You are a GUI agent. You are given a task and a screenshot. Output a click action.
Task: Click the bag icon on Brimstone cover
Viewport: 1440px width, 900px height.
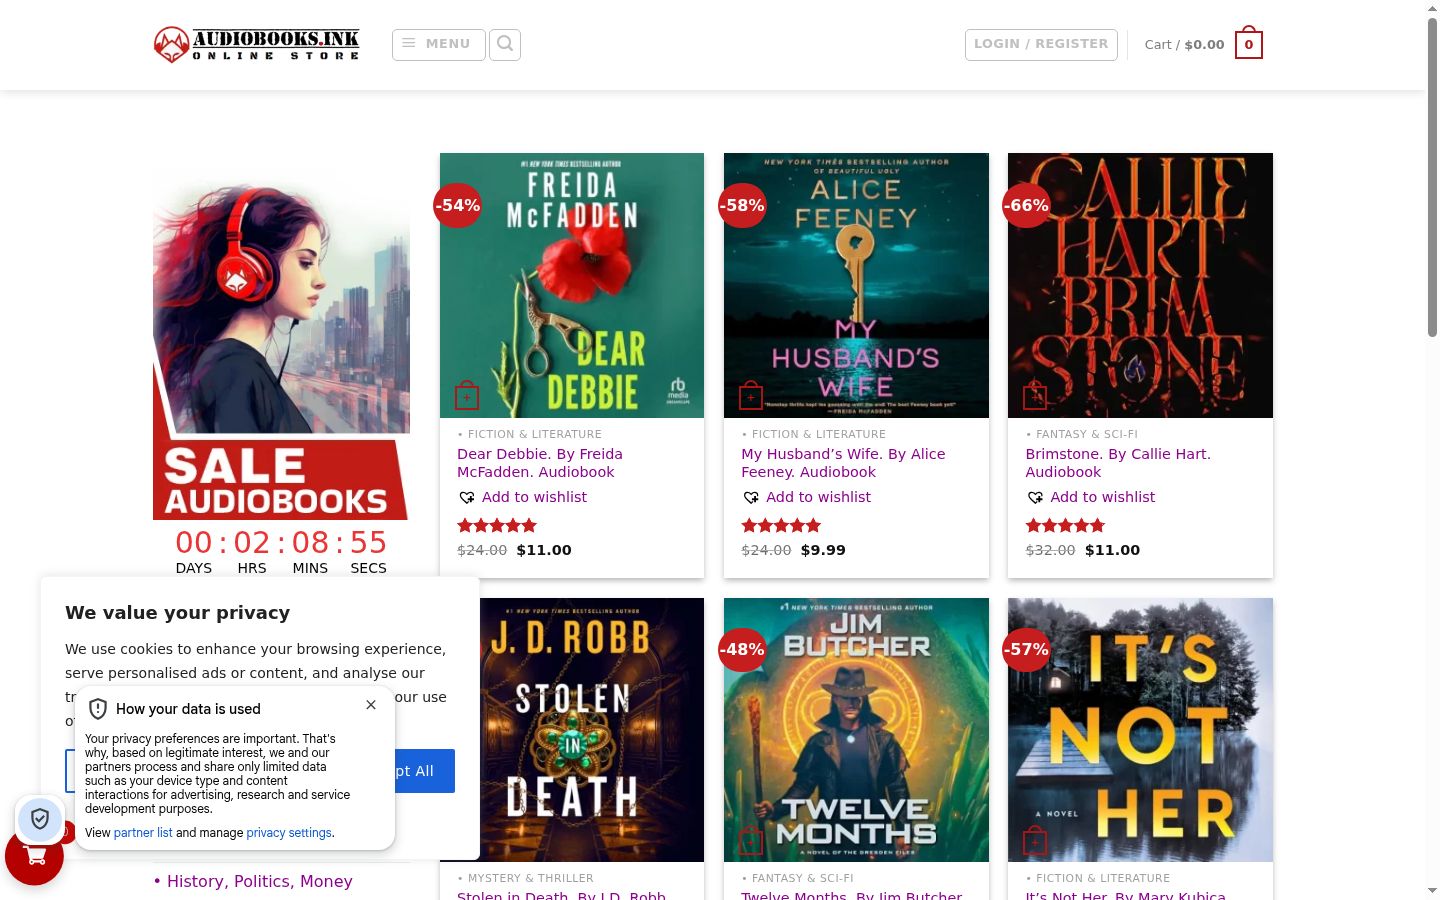[x=1035, y=396]
